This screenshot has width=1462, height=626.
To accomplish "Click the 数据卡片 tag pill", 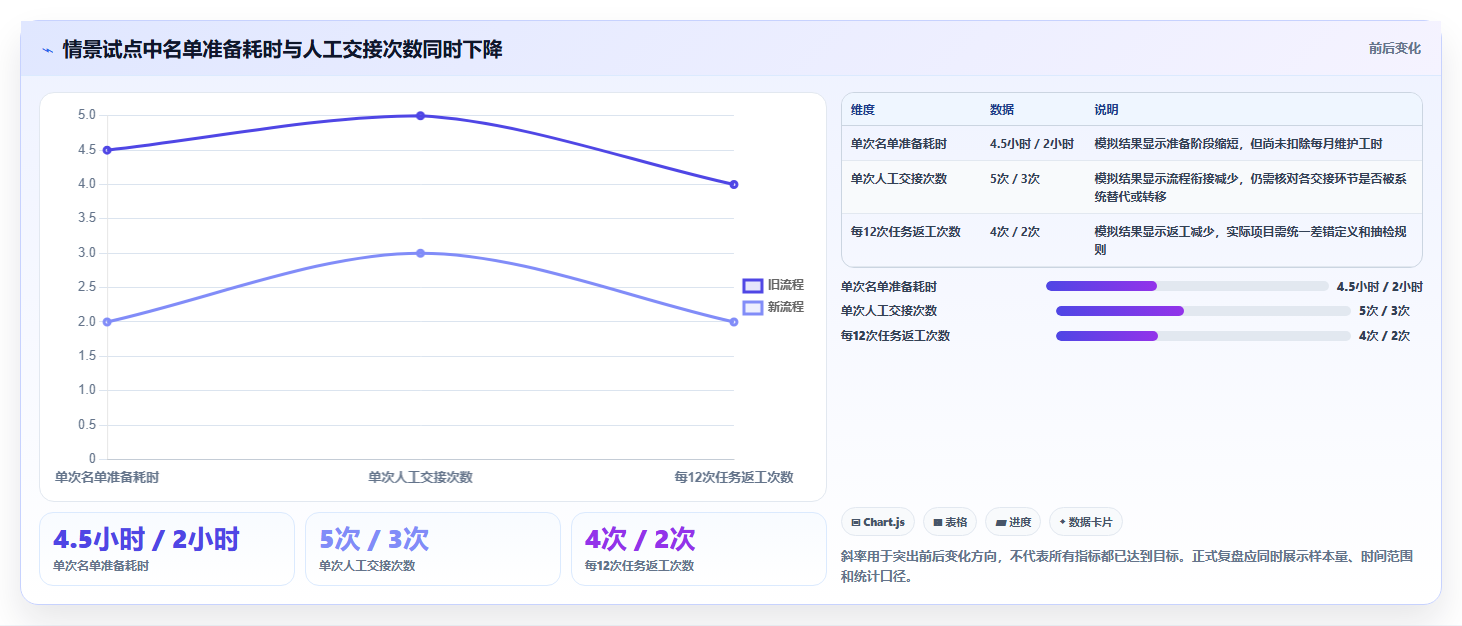I will pos(1086,522).
